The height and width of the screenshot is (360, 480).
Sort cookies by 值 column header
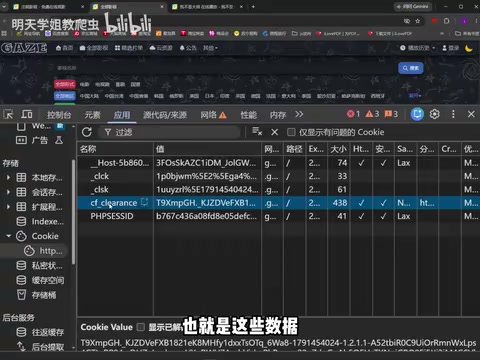[x=207, y=149]
